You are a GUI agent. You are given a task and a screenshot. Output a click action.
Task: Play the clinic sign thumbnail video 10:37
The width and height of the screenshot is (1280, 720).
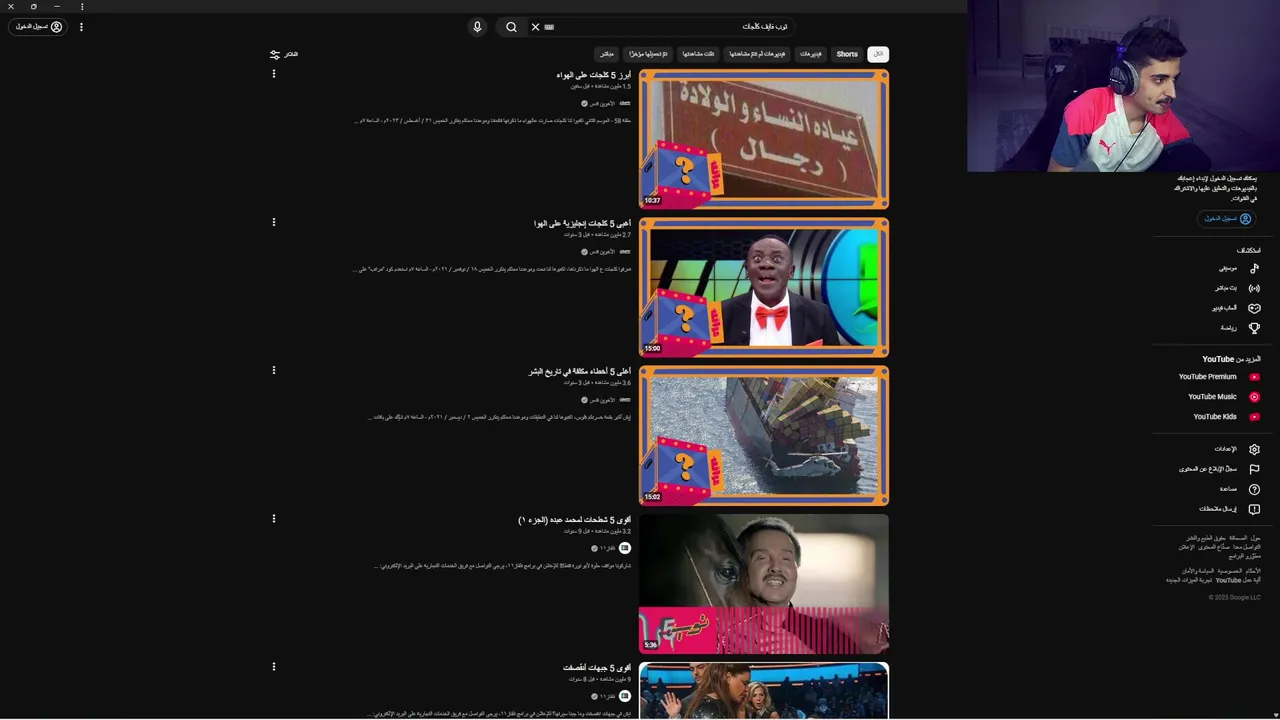point(764,139)
